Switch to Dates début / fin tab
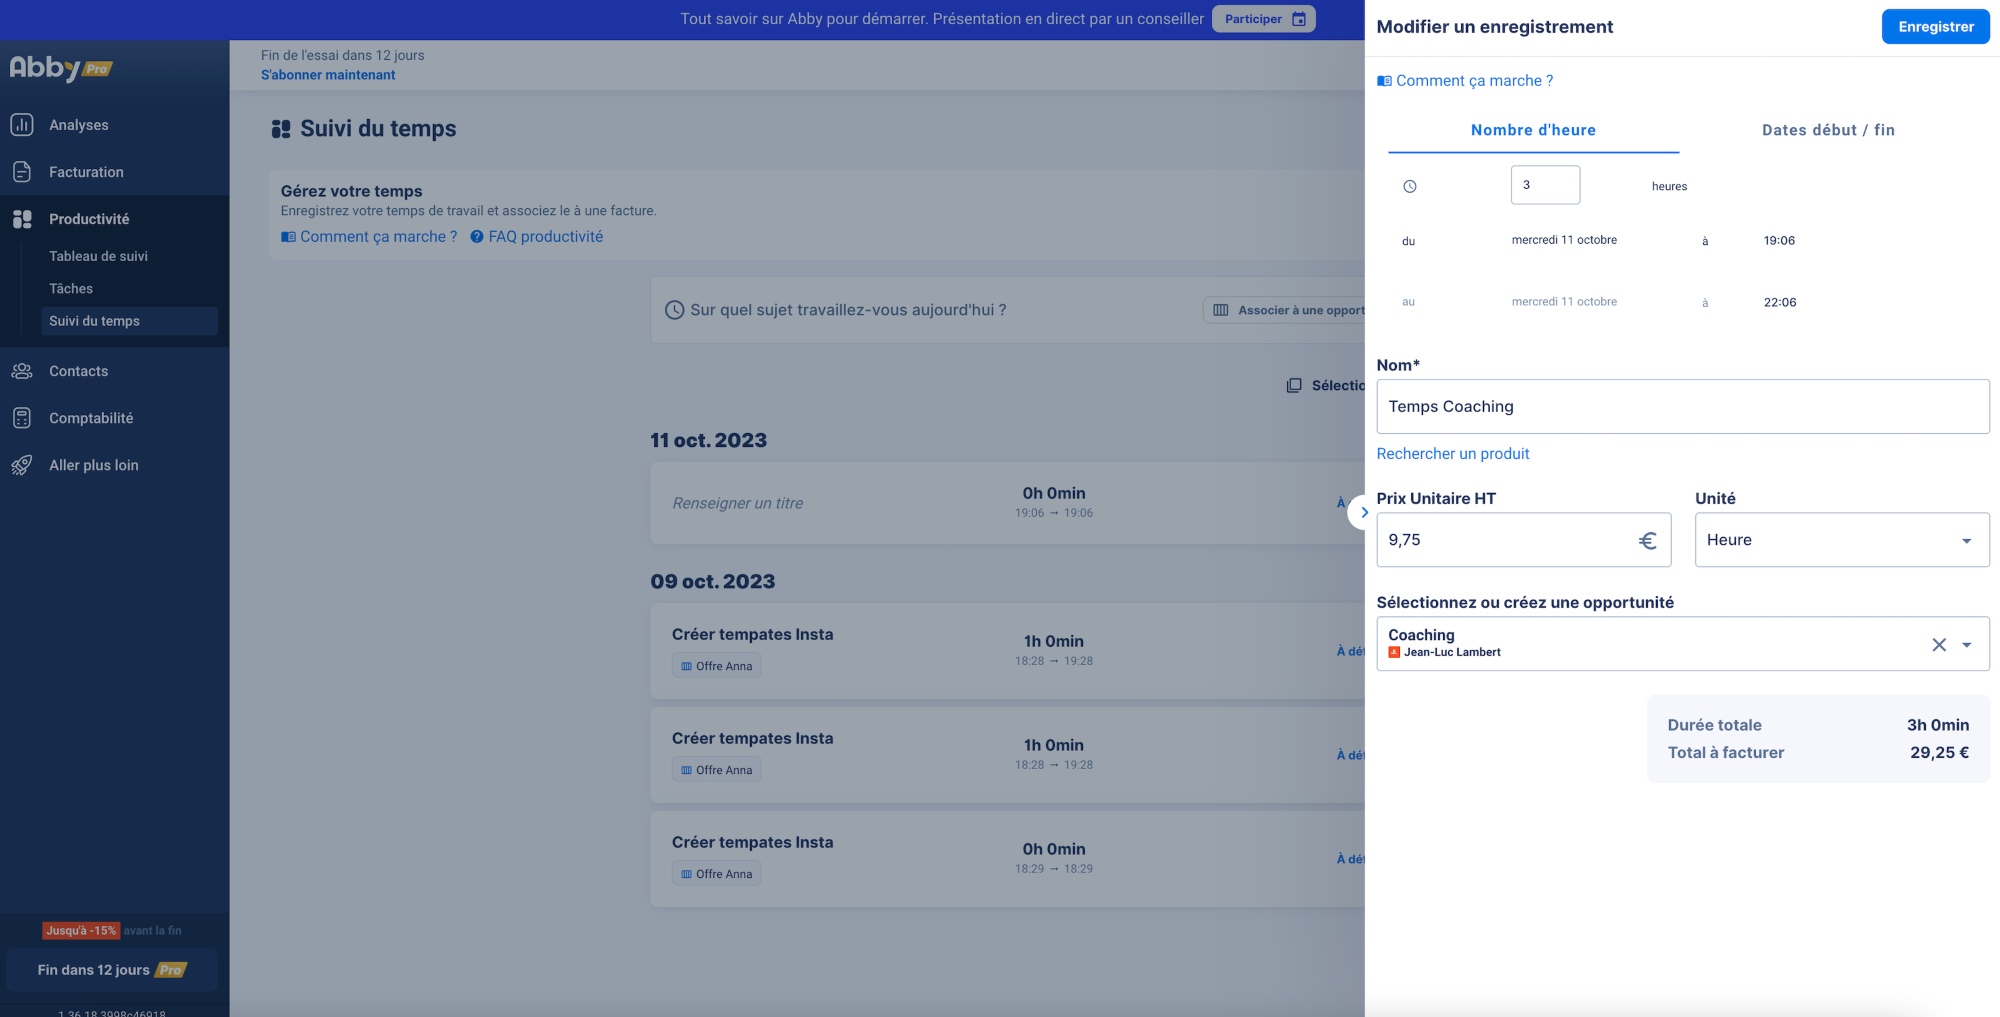 pos(1827,130)
